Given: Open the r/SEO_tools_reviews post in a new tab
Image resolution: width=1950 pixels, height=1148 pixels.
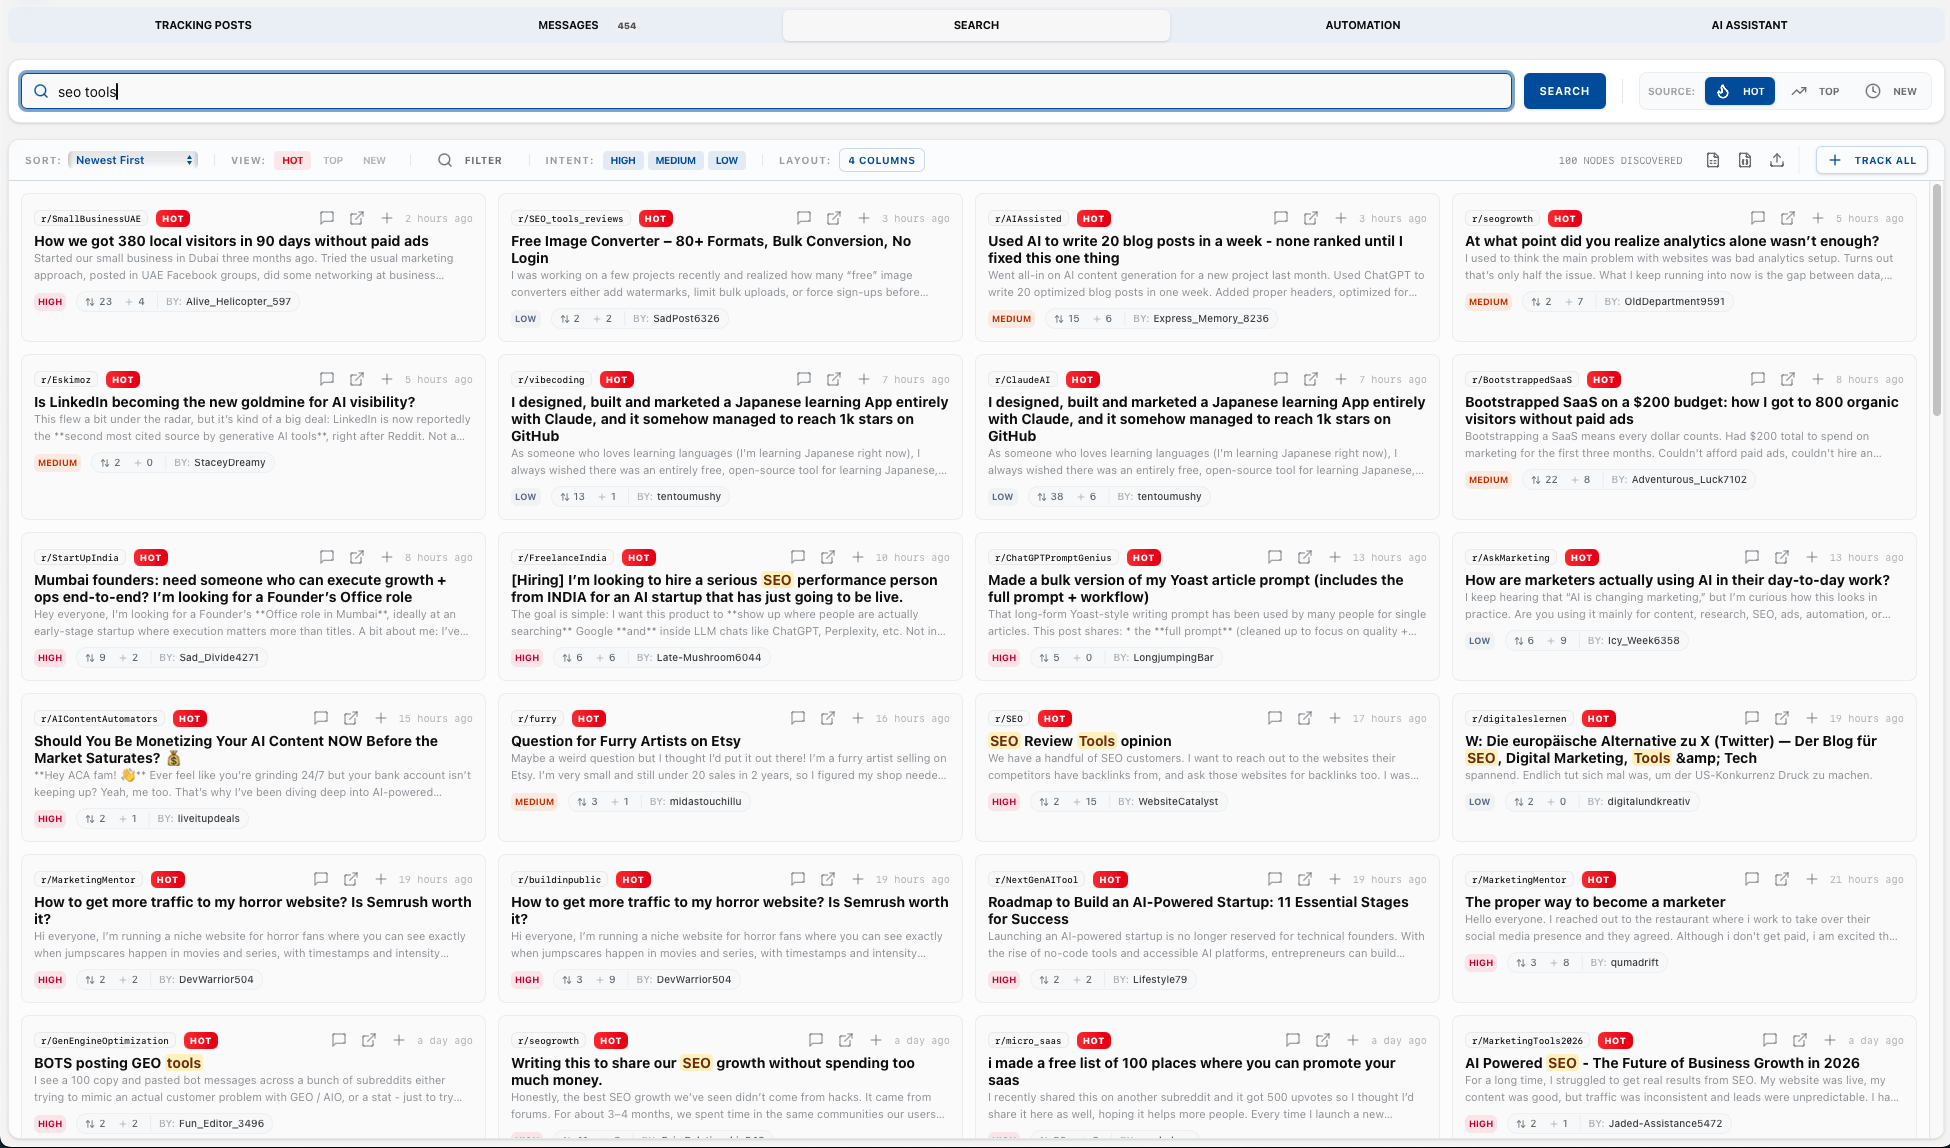Looking at the screenshot, I should tap(834, 218).
